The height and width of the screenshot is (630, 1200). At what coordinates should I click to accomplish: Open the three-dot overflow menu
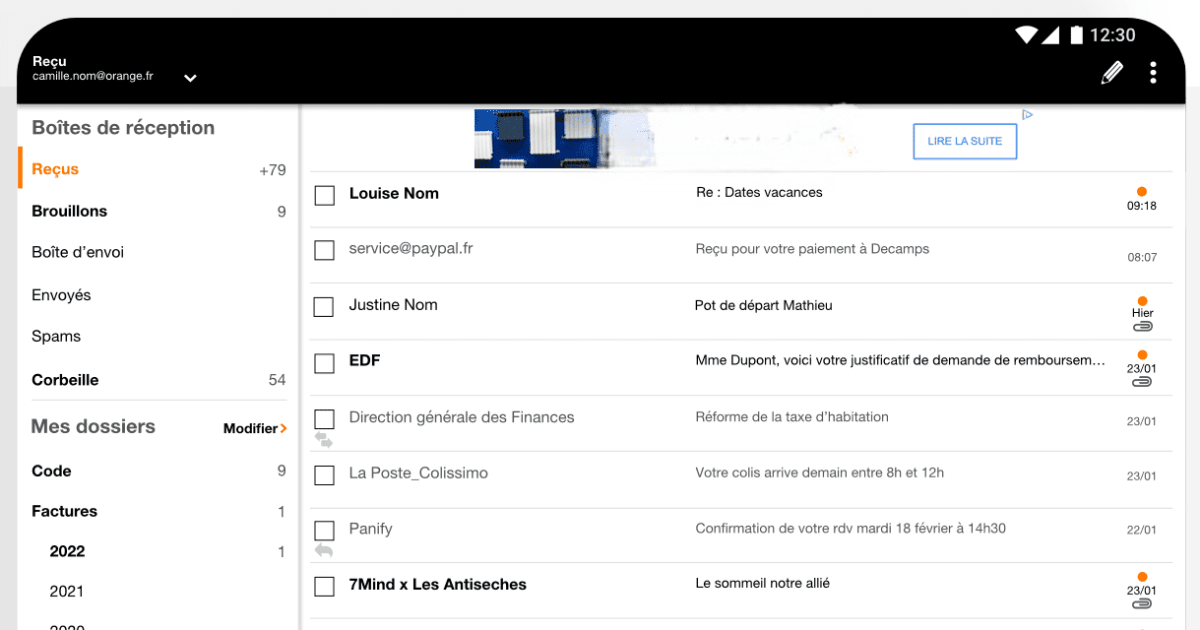tap(1153, 72)
